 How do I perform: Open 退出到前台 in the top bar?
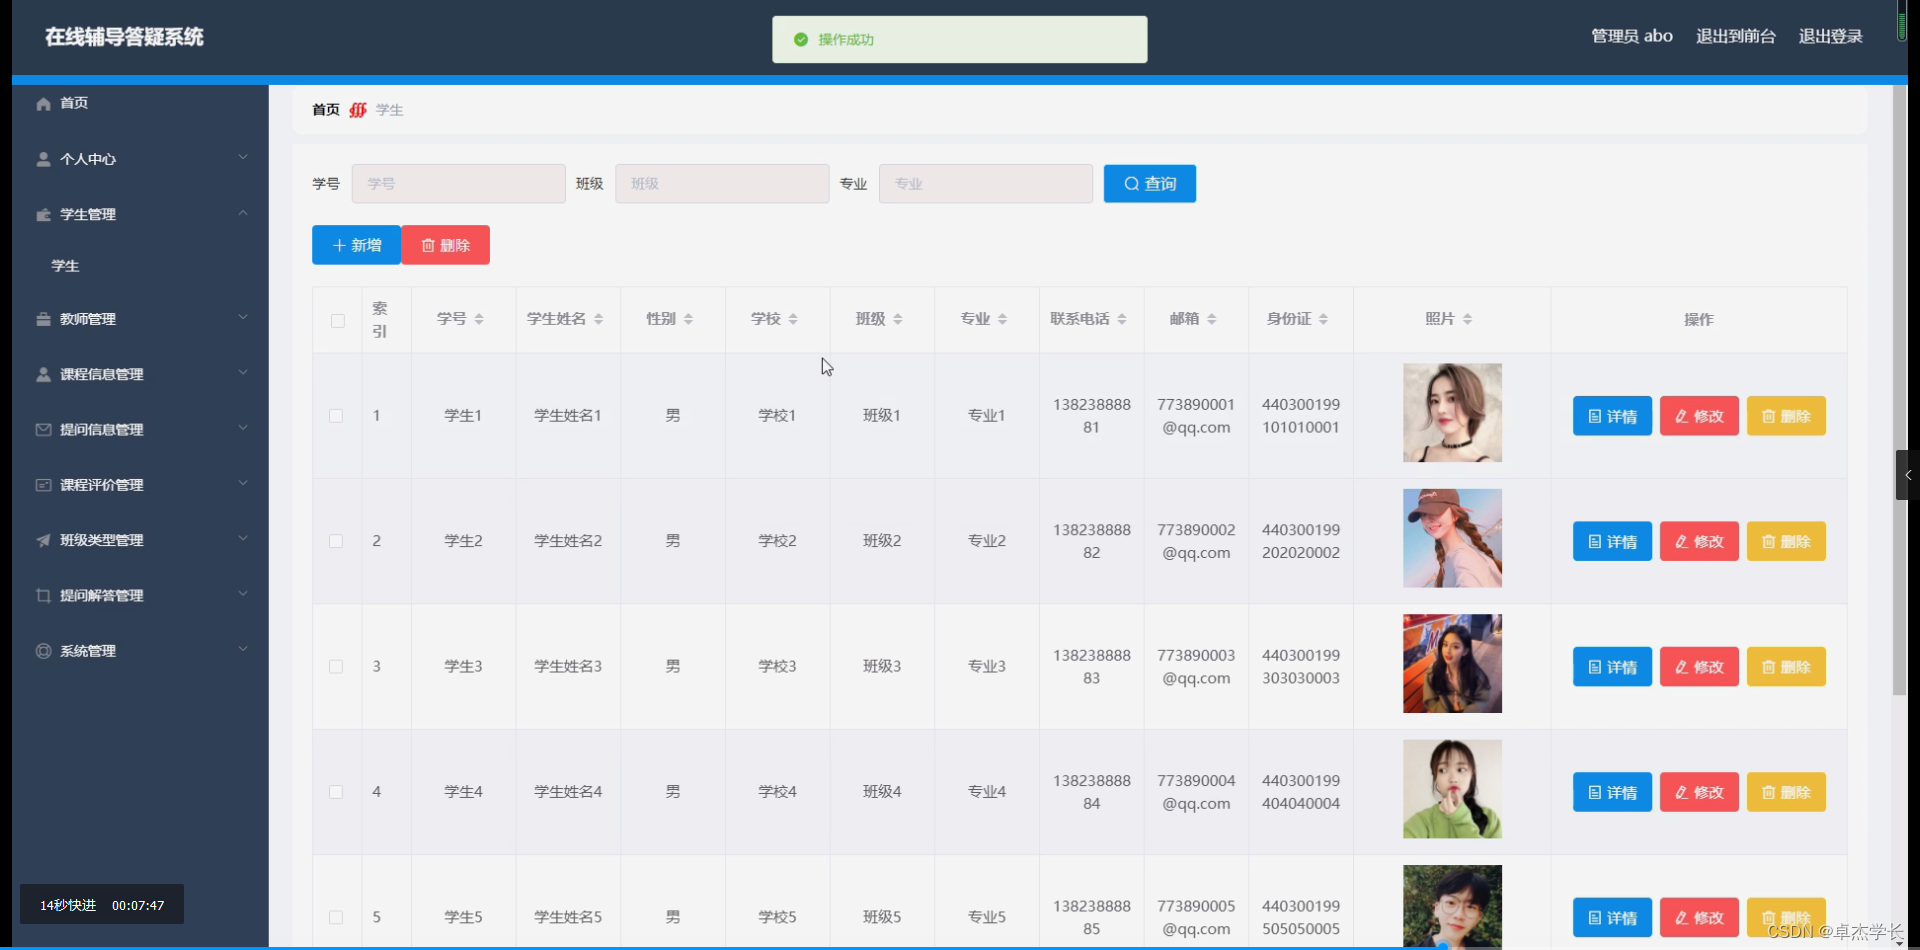click(1735, 35)
